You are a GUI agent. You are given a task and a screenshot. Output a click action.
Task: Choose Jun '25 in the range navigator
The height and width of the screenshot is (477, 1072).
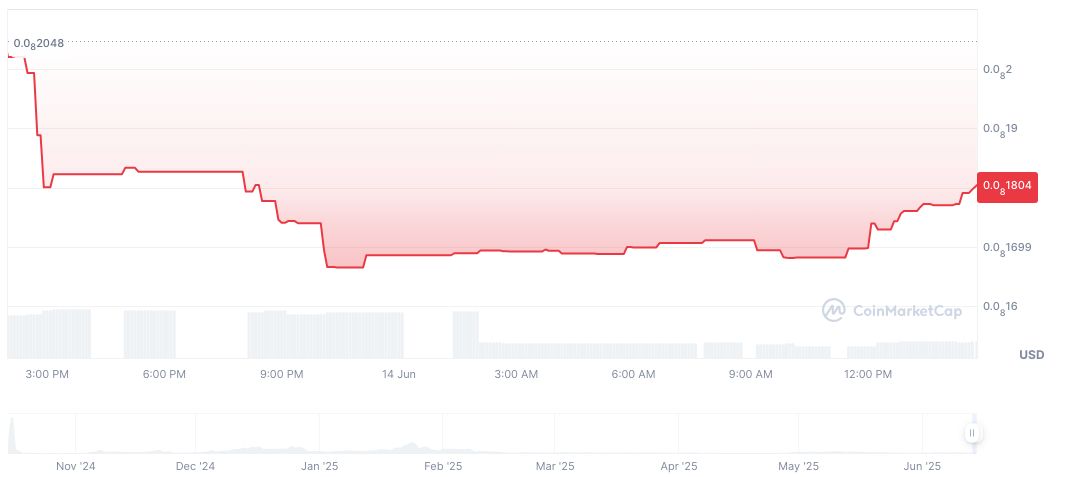point(922,466)
